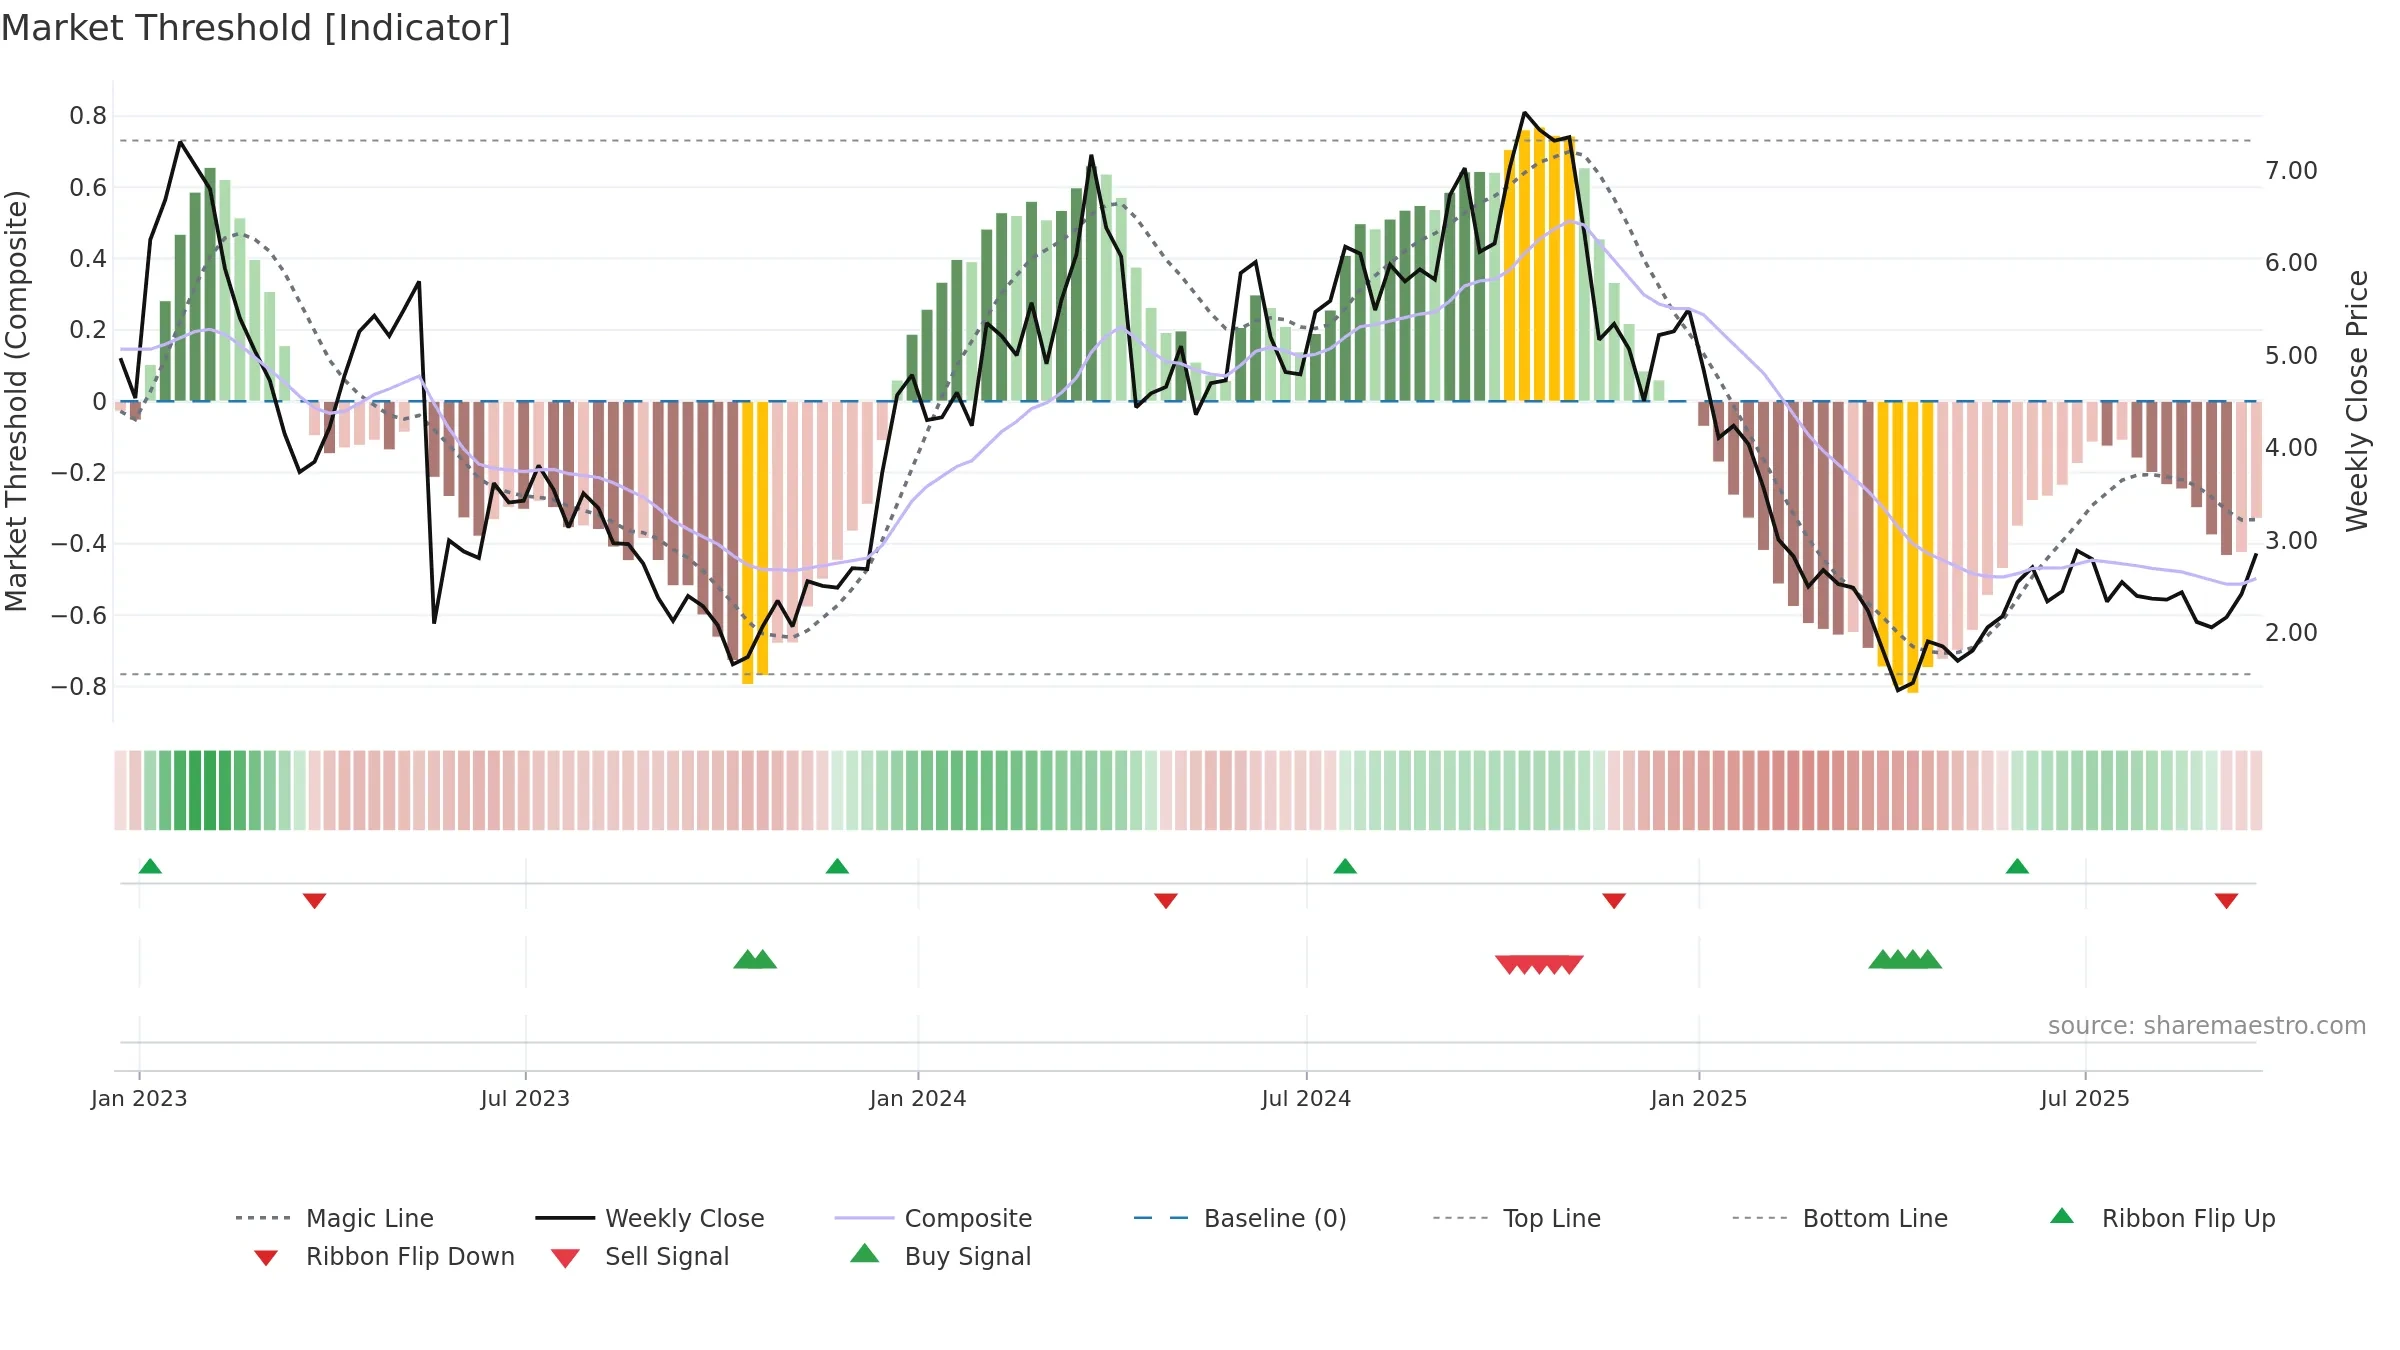Click the chart title Market Threshold [Indicator]

(256, 28)
